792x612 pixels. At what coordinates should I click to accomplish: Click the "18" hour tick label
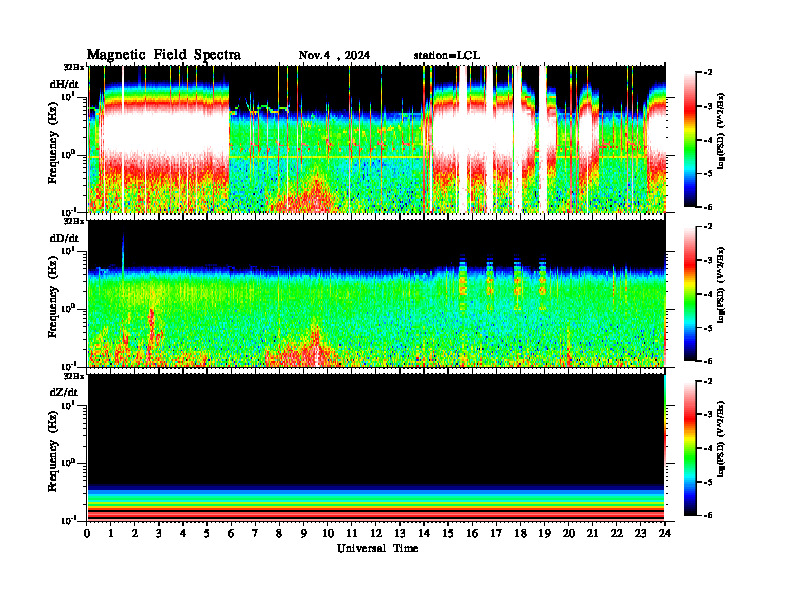pos(520,533)
